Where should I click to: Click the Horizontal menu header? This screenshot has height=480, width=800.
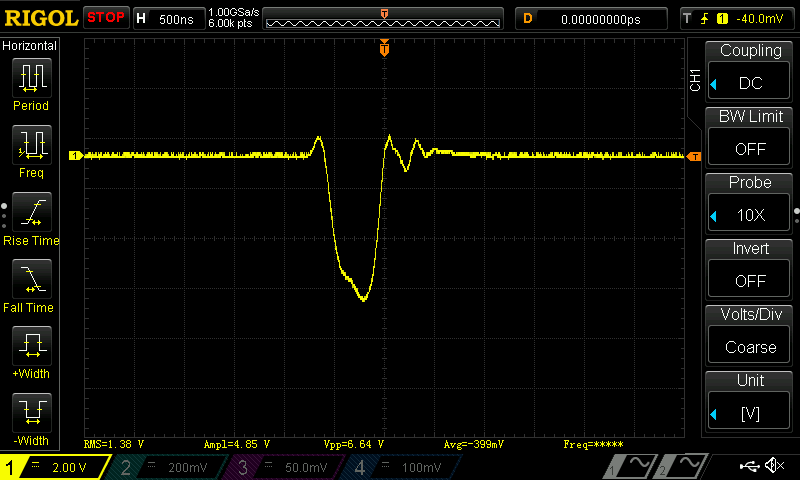pyautogui.click(x=30, y=46)
